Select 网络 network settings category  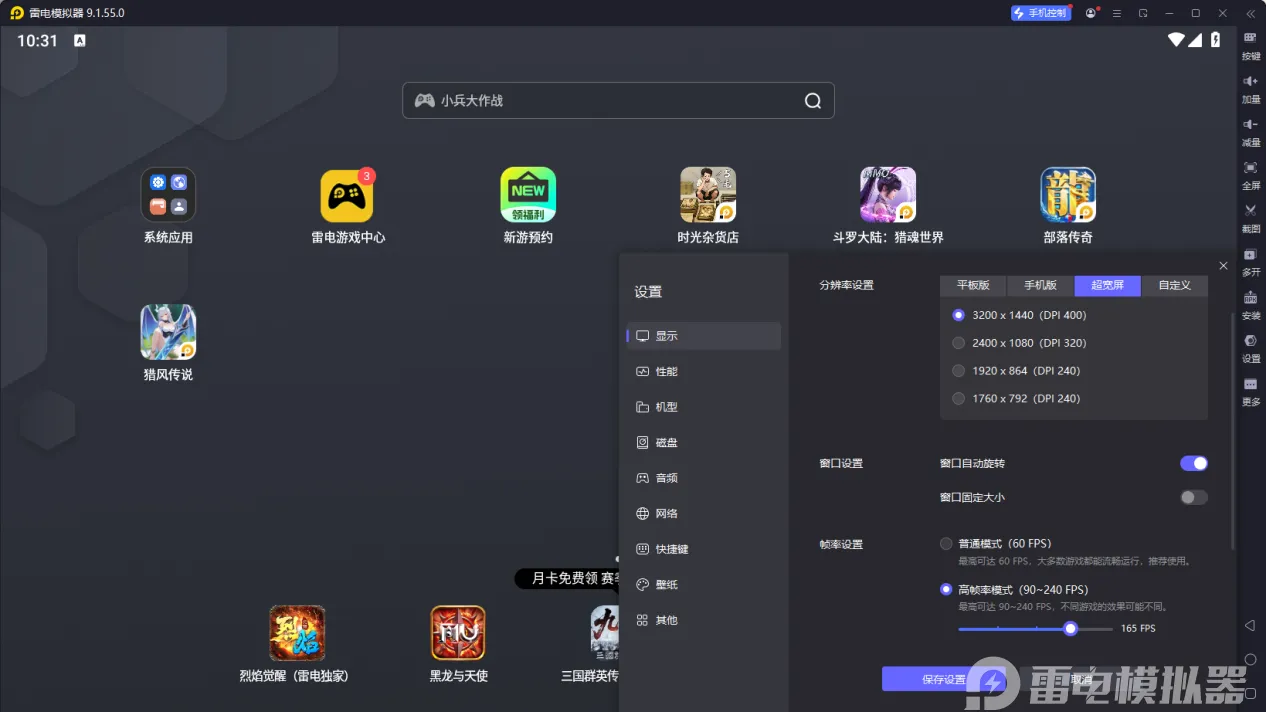pos(704,514)
